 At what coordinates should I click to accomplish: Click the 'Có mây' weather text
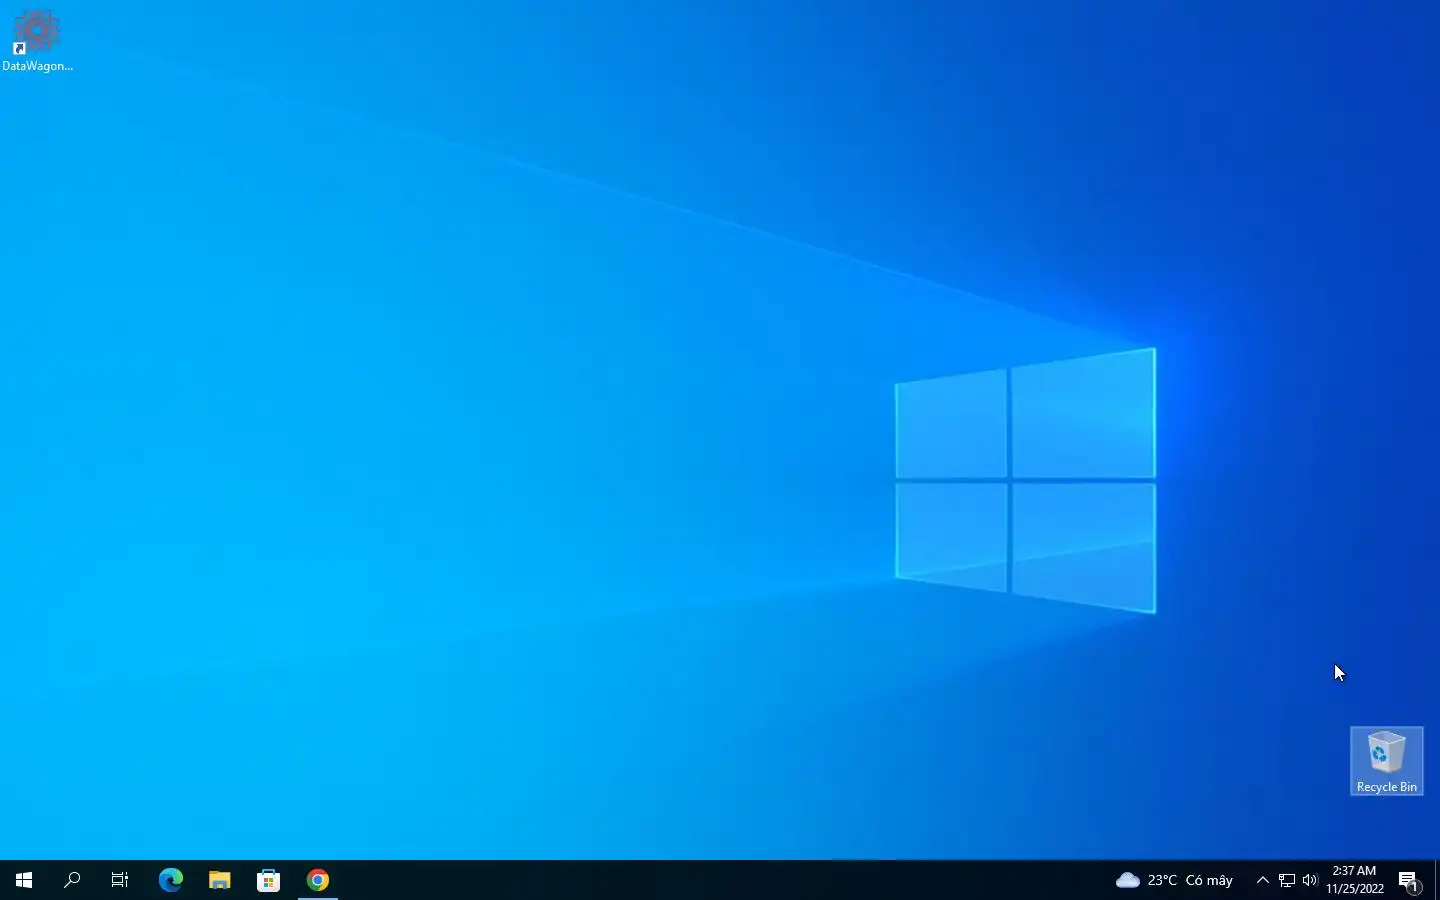click(x=1209, y=880)
